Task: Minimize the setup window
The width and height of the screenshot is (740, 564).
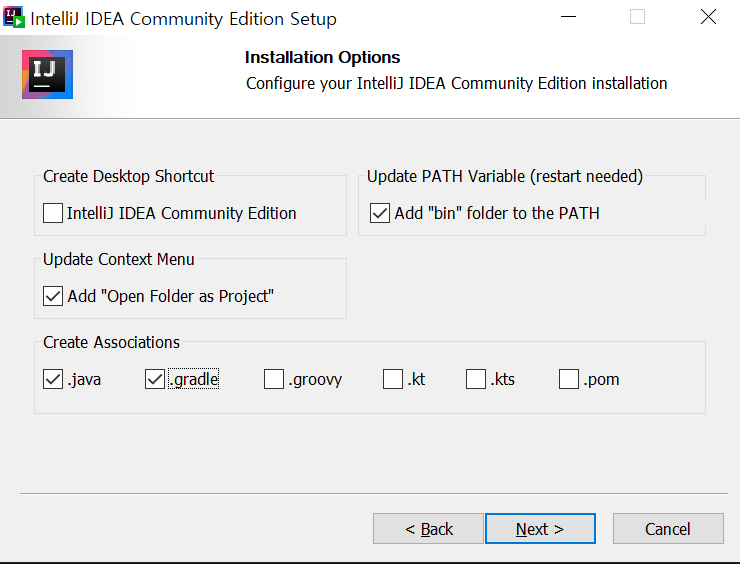Action: tap(568, 17)
